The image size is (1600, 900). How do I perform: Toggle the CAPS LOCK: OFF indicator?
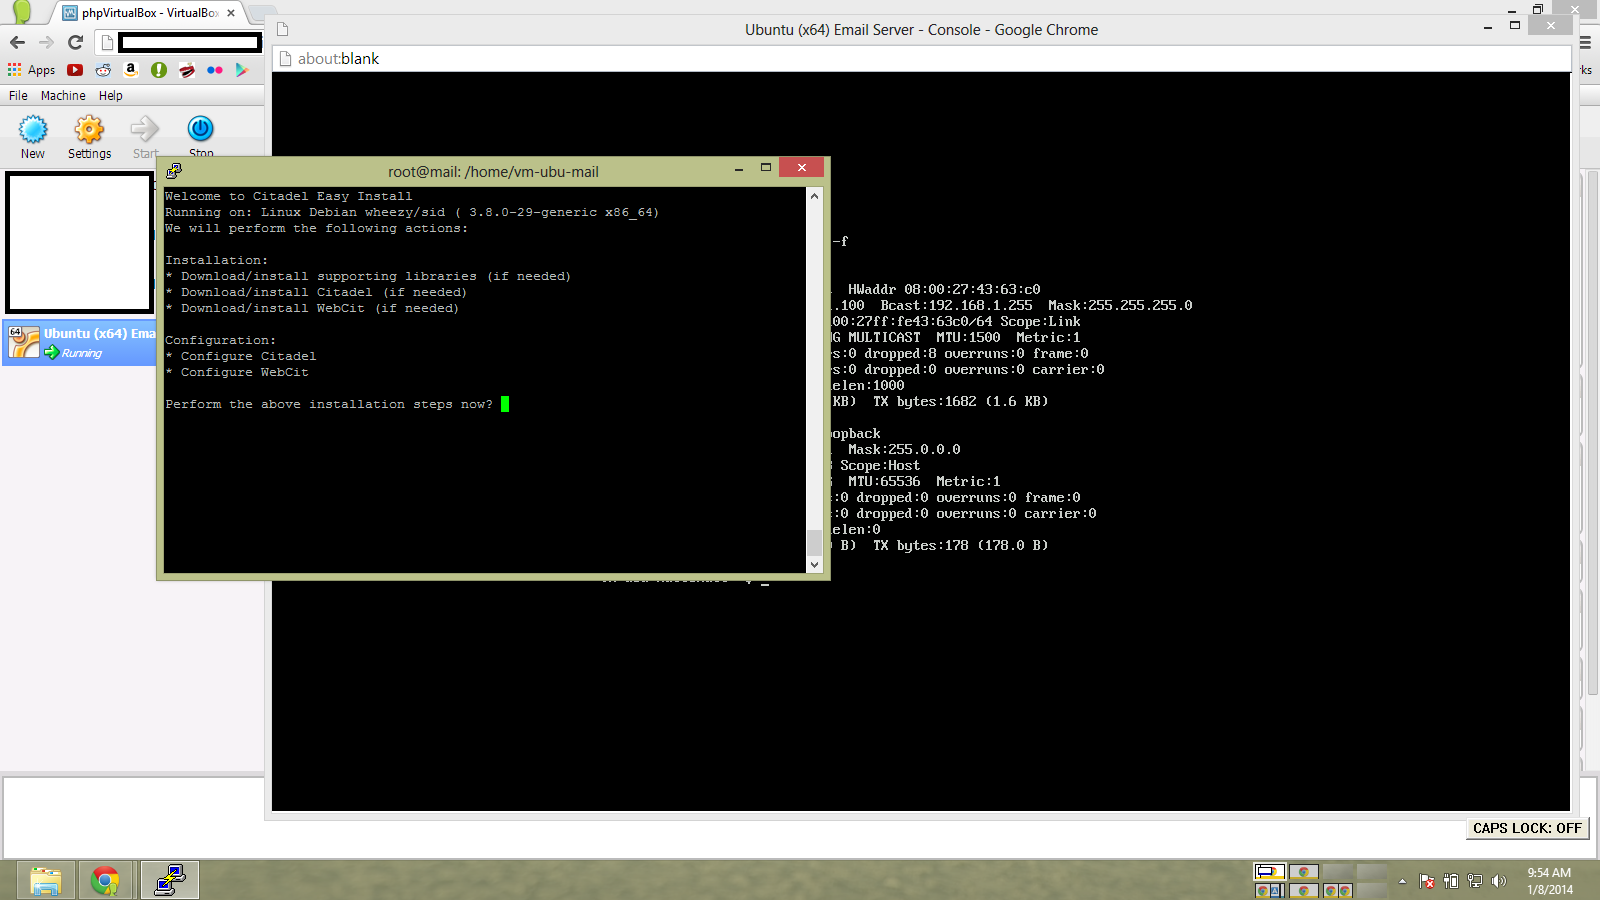click(x=1526, y=828)
